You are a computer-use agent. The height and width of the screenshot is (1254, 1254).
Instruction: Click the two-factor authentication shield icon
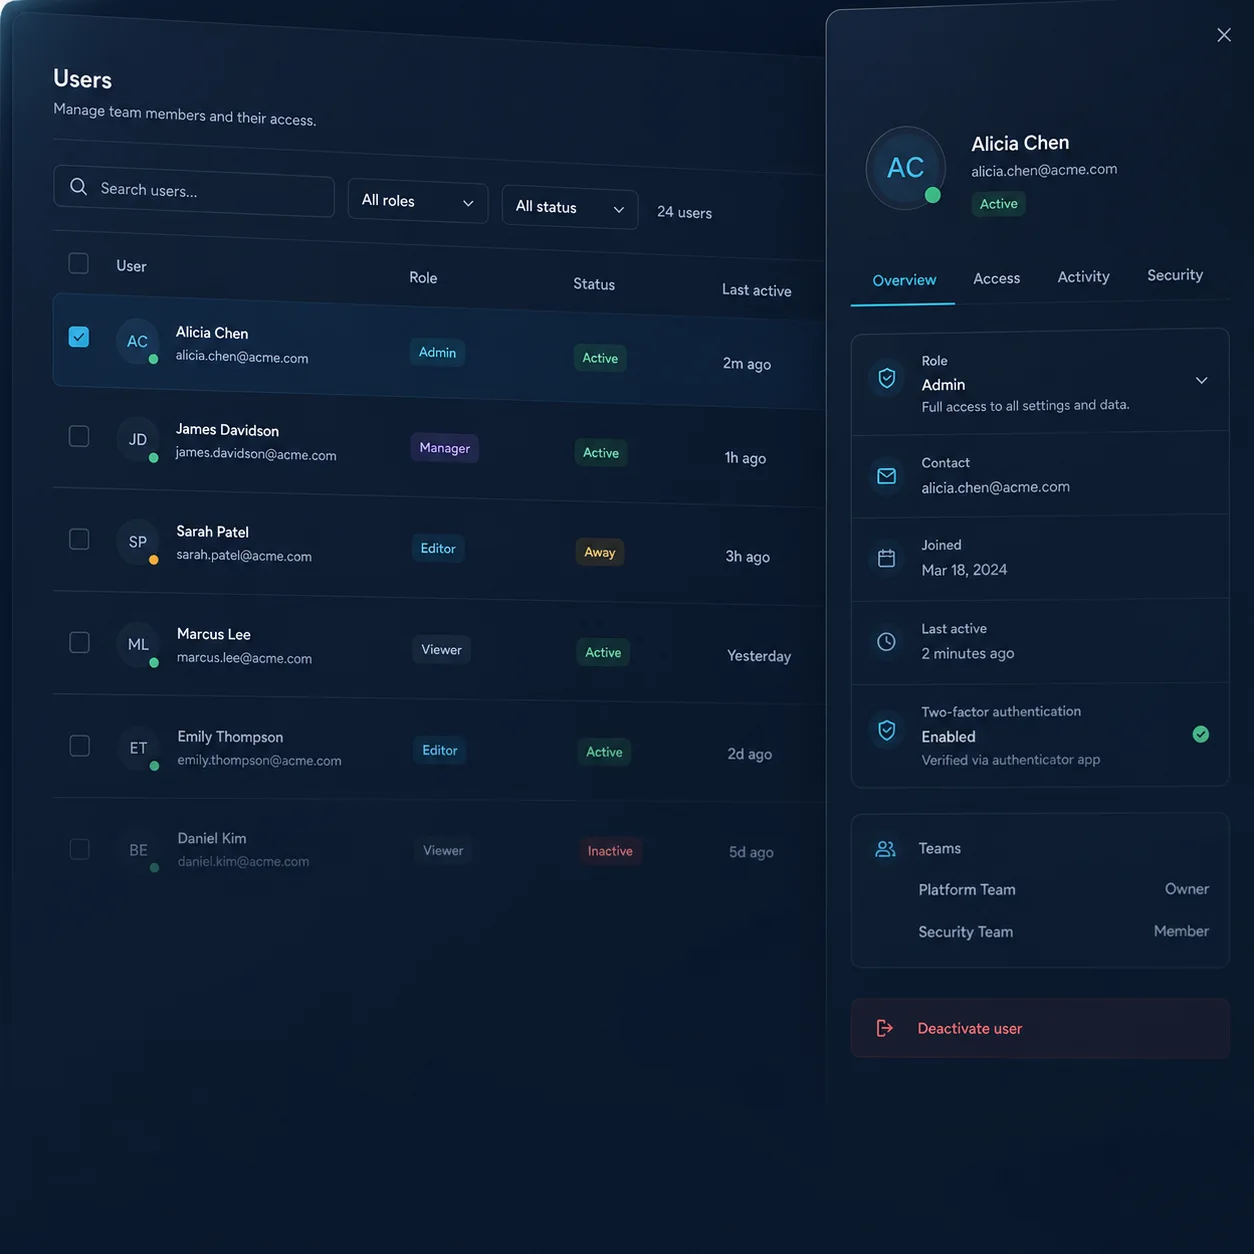[886, 730]
